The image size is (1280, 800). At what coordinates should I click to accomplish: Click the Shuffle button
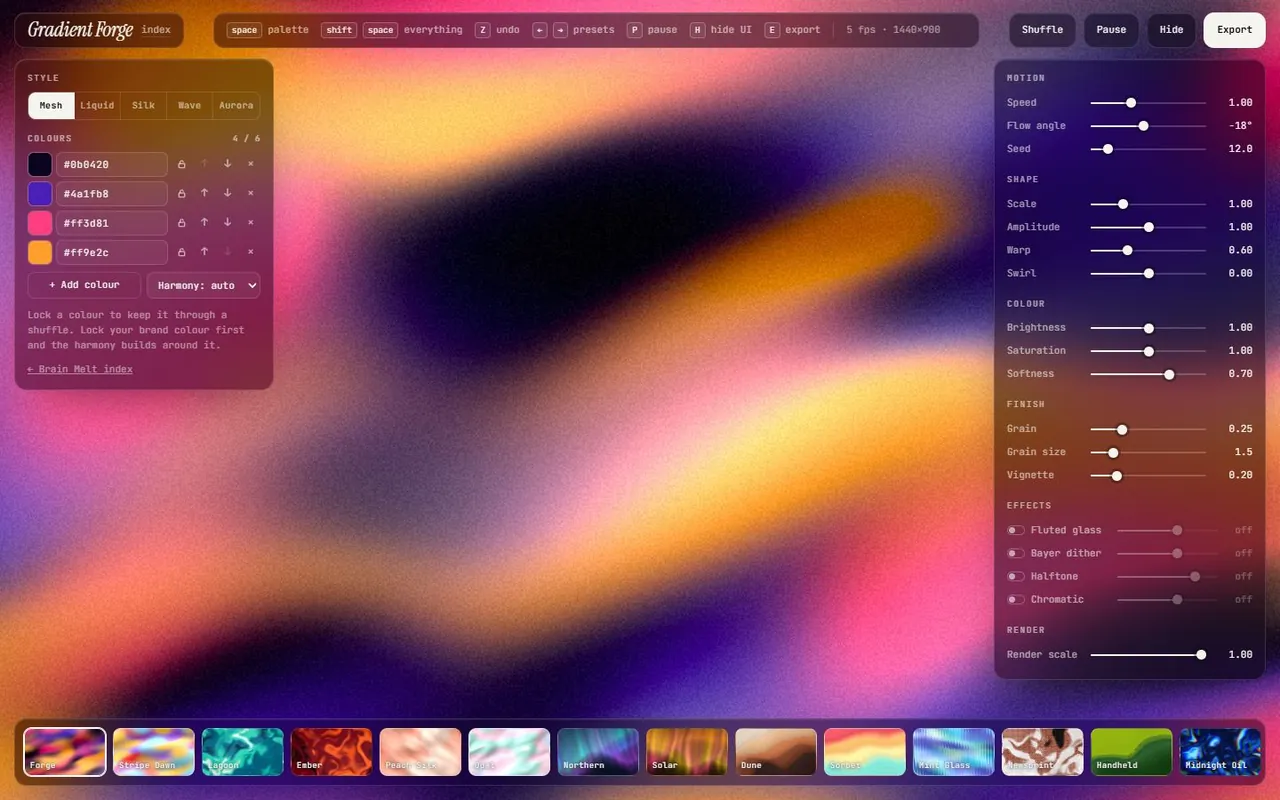(x=1042, y=30)
